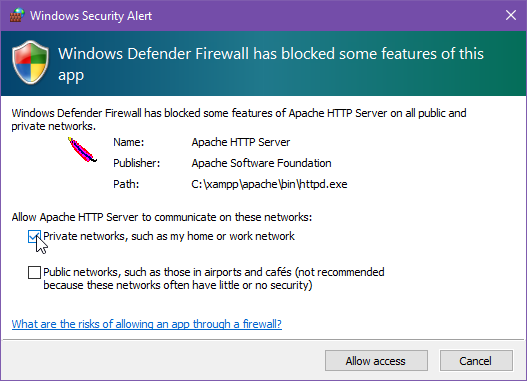This screenshot has width=527, height=381.
Task: Enable the Public networks checkbox
Action: point(35,272)
